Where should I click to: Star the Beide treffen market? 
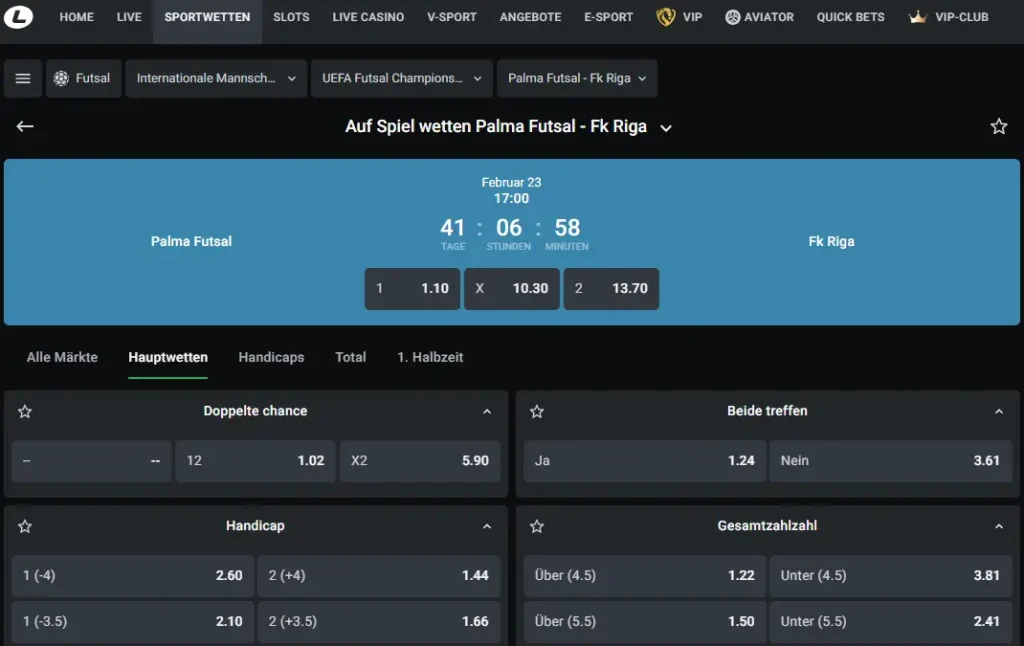coord(537,411)
